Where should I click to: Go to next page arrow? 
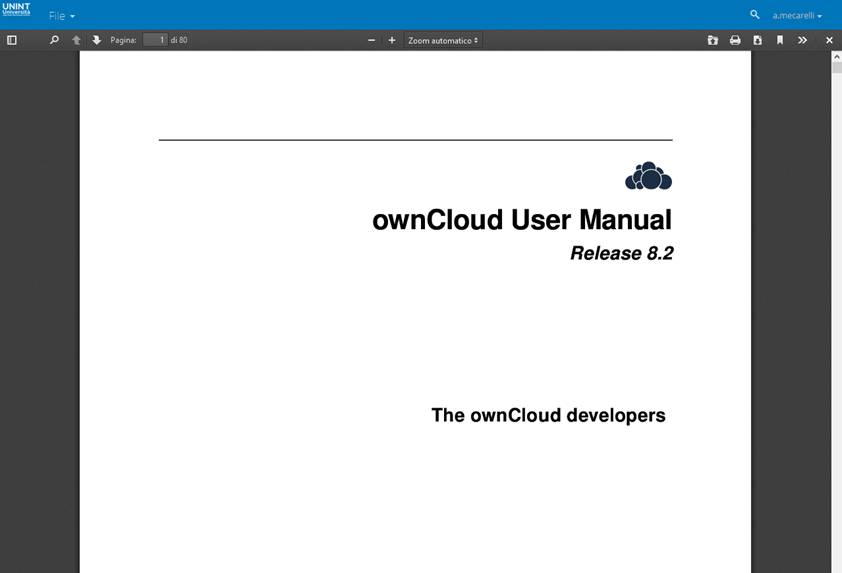coord(97,40)
